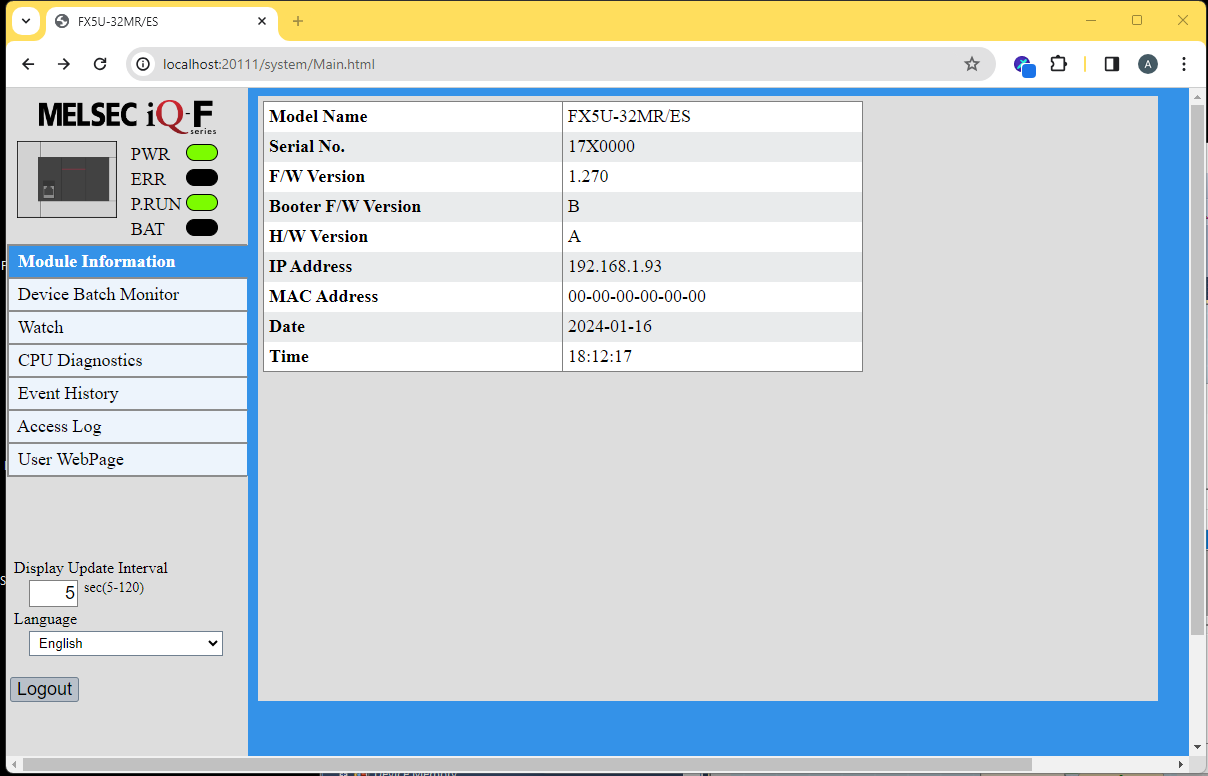Bookmark page using the star icon
This screenshot has width=1208, height=776.
point(971,64)
